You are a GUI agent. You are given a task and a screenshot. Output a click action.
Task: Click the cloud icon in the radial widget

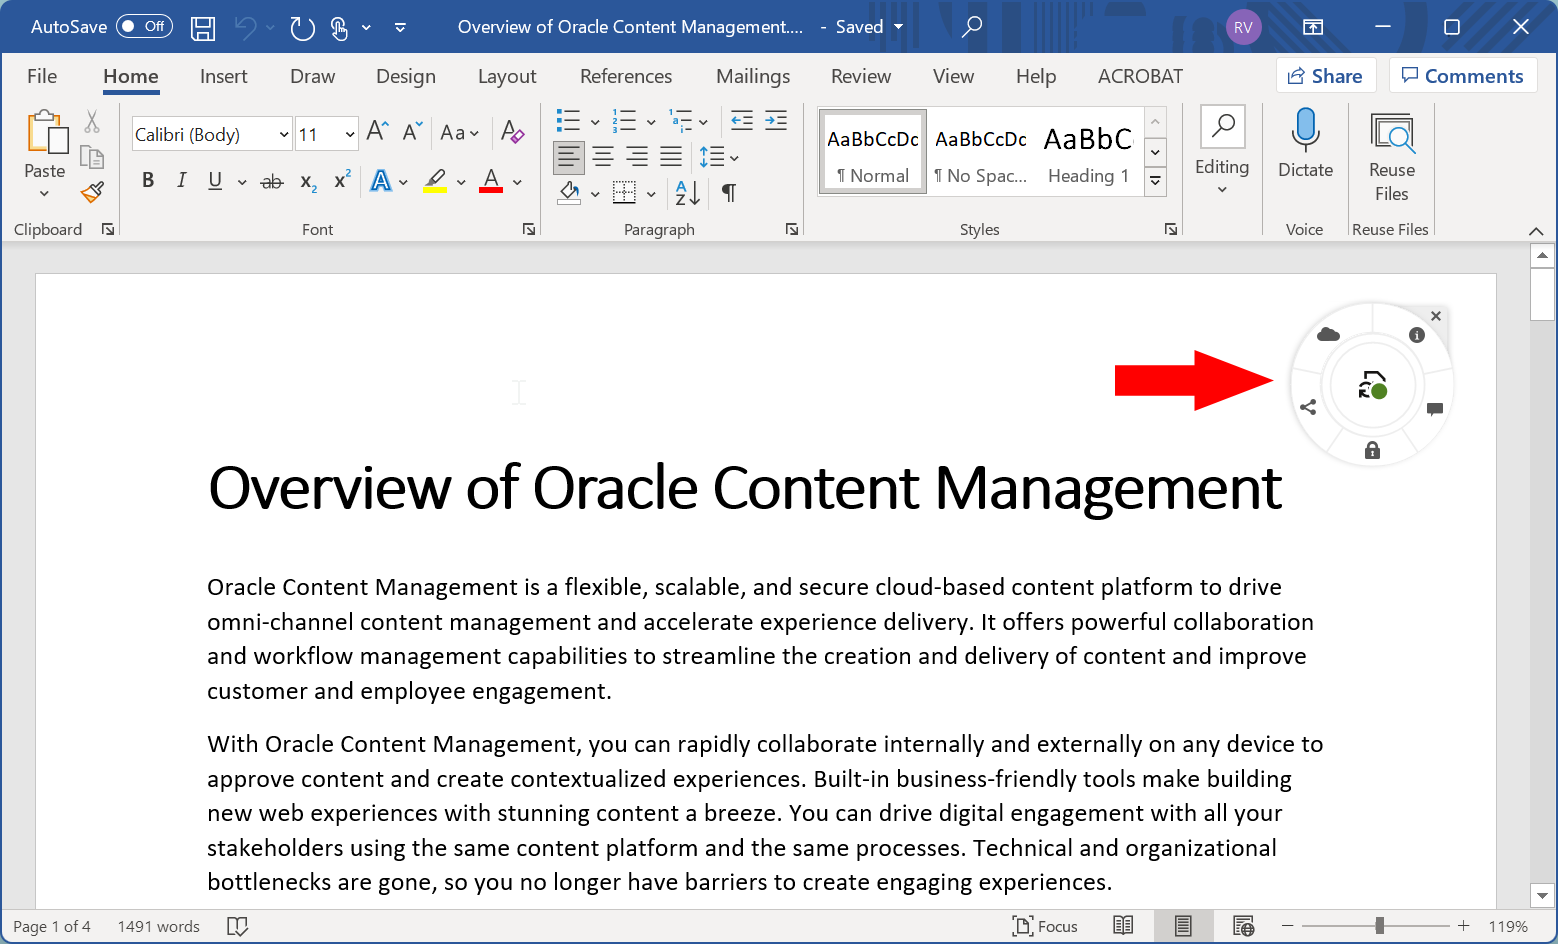click(1328, 335)
